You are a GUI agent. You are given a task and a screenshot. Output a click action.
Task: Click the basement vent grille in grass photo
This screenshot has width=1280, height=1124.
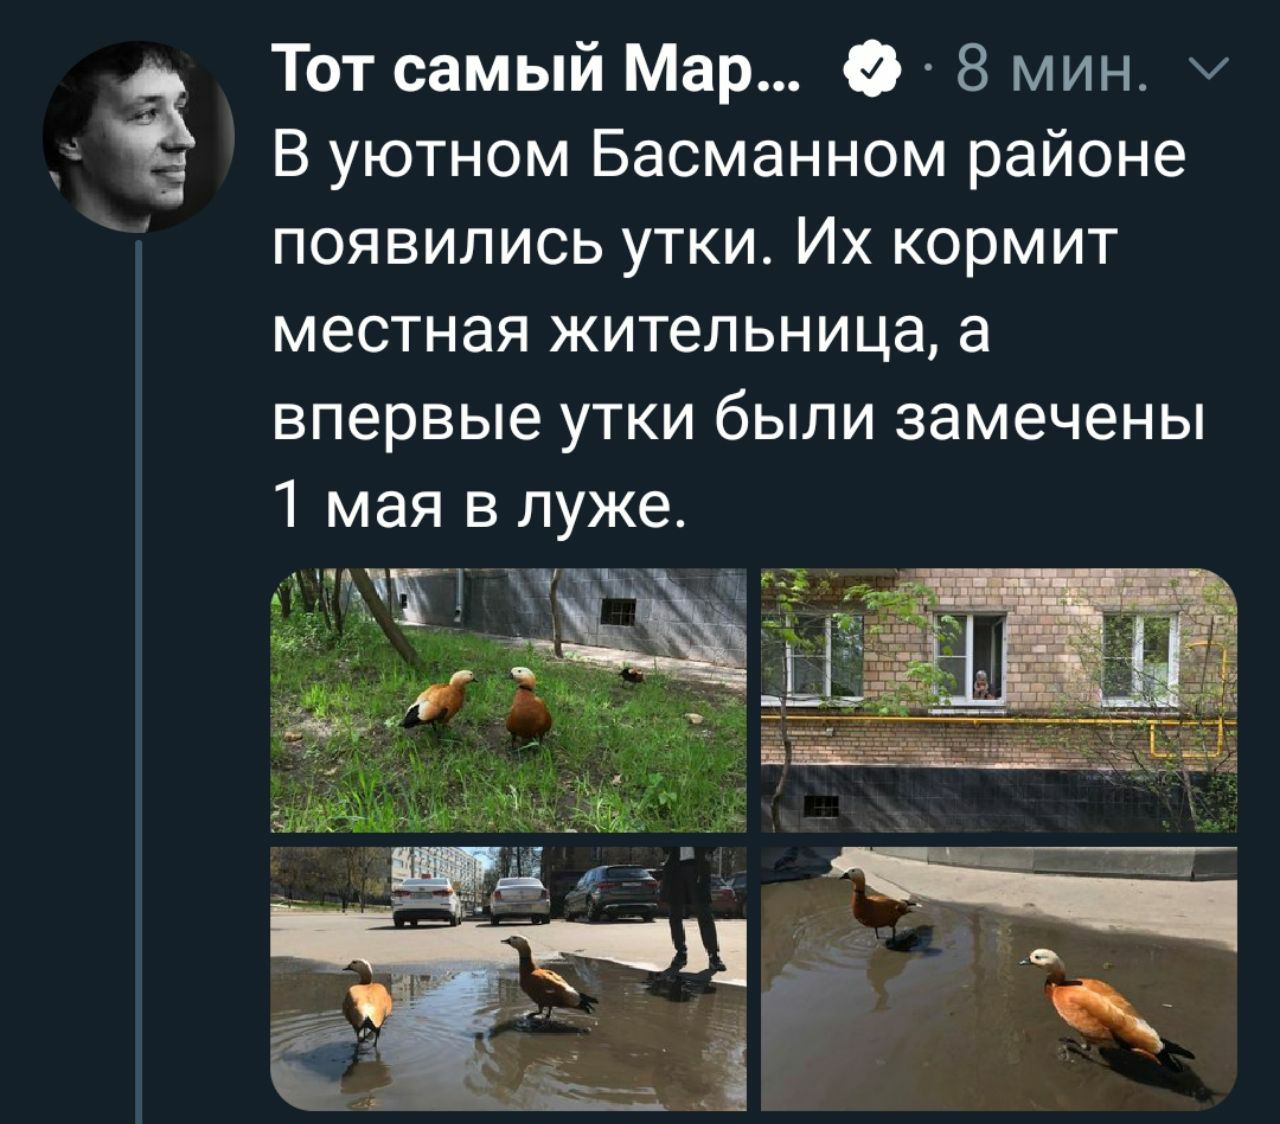(x=617, y=612)
